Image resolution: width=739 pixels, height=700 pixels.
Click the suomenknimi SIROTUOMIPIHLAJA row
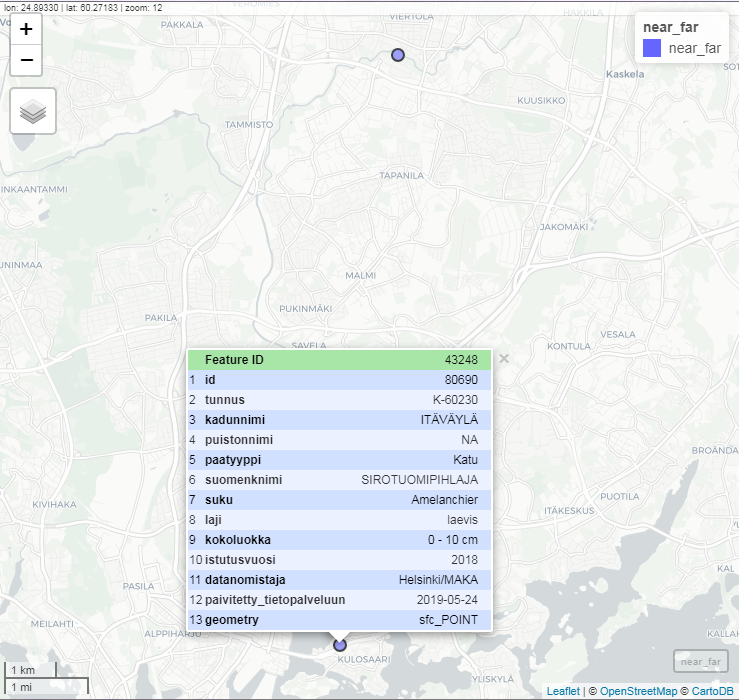[x=339, y=480]
